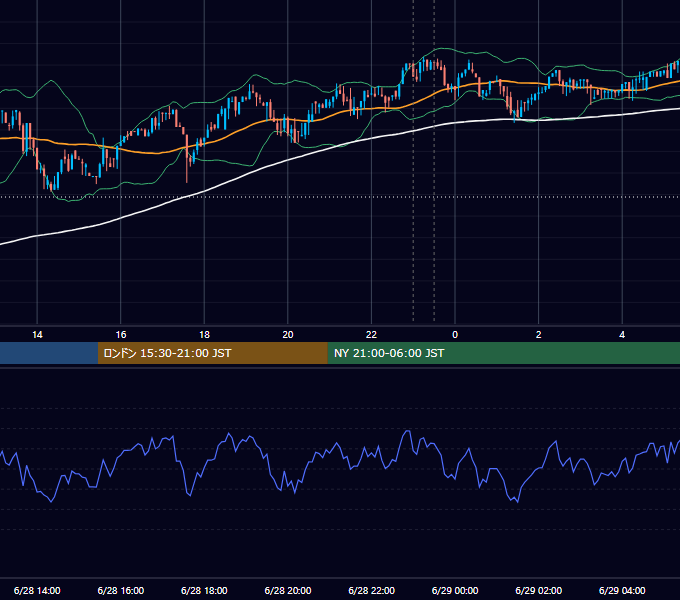
Task: Select the NY 21:00-06:00 JST session bar
Action: [503, 353]
